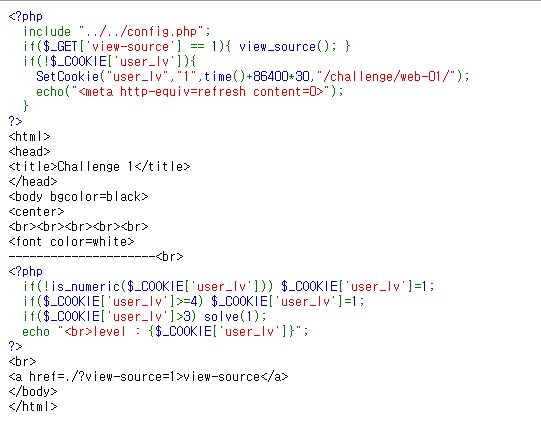Click the <center> tag line

pyautogui.click(x=37, y=212)
